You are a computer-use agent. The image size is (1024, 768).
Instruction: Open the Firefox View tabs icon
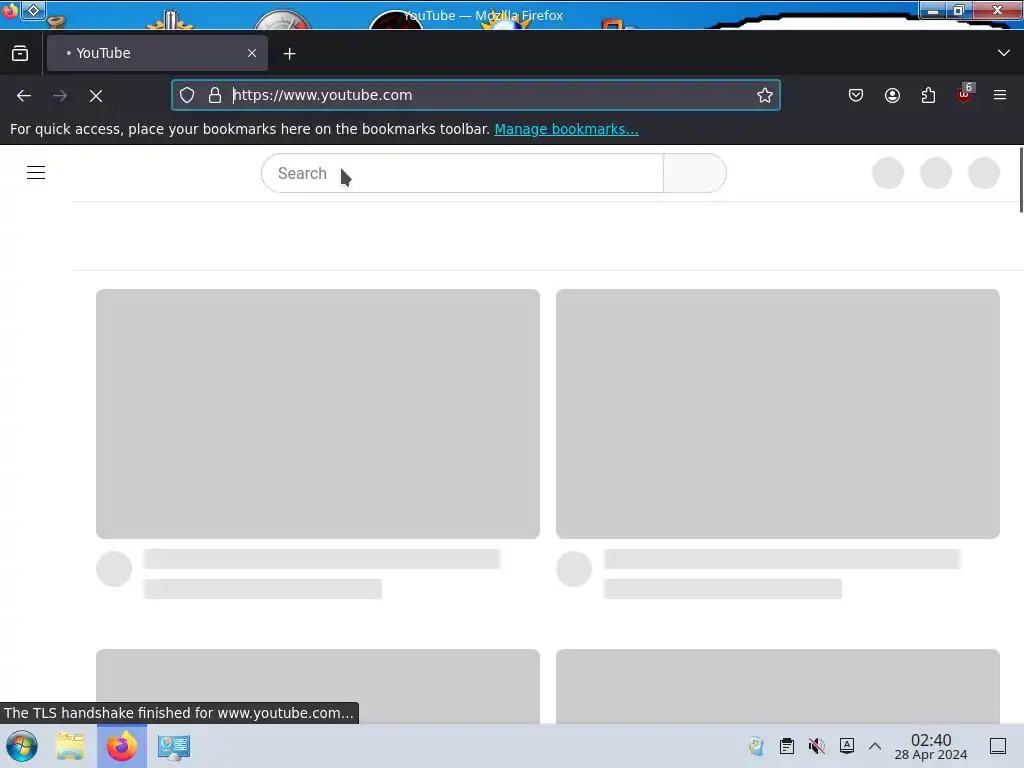pyautogui.click(x=20, y=54)
